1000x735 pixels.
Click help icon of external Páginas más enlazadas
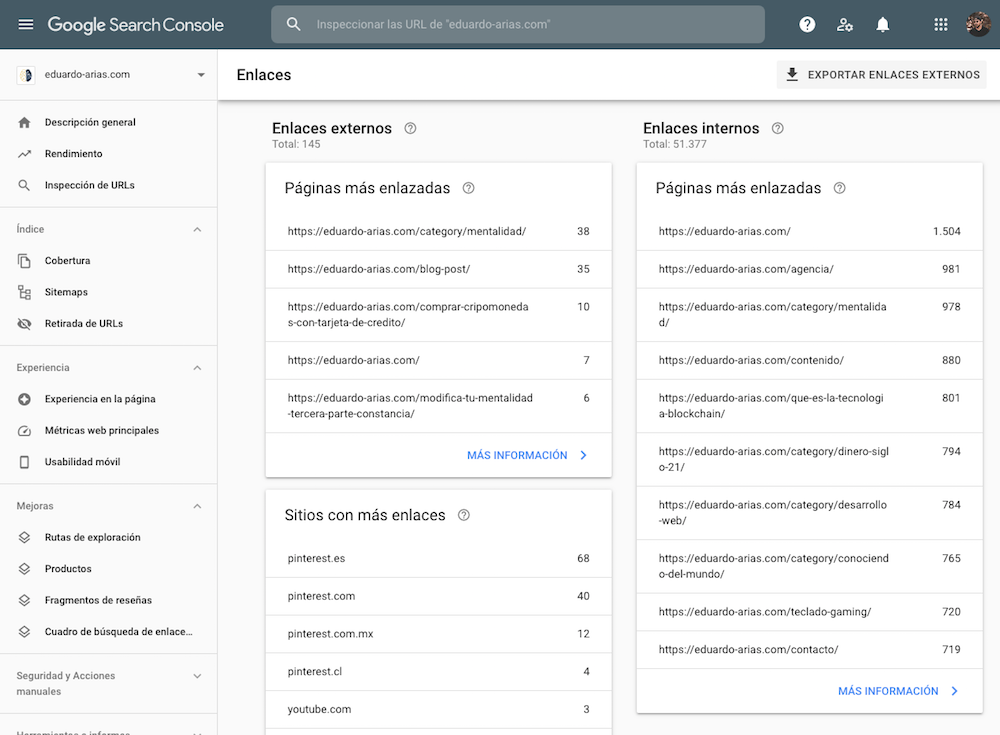[468, 188]
